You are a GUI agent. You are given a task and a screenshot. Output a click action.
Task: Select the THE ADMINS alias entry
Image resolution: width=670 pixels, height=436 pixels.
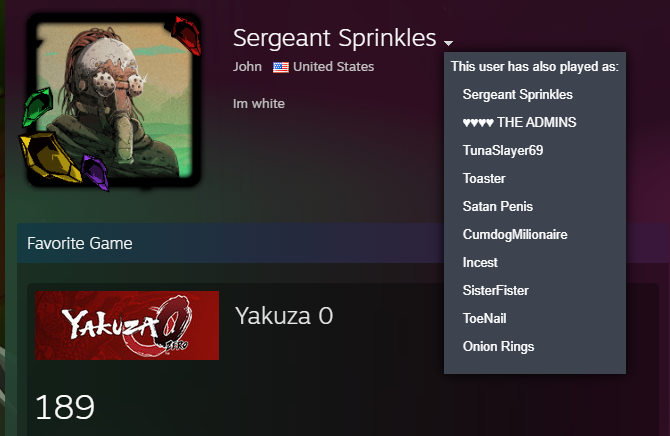[x=519, y=122]
